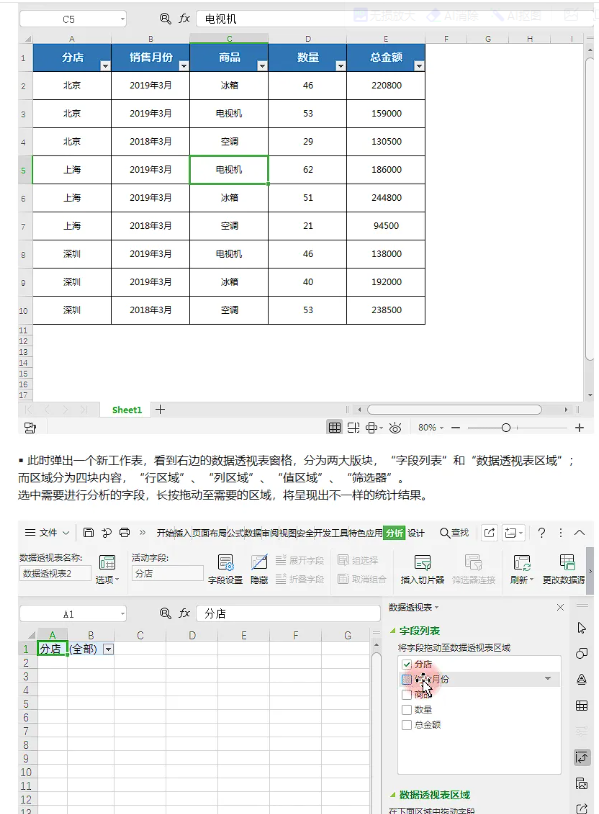Click the 活动字段 input field
This screenshot has height=814, width=599.
pyautogui.click(x=167, y=573)
